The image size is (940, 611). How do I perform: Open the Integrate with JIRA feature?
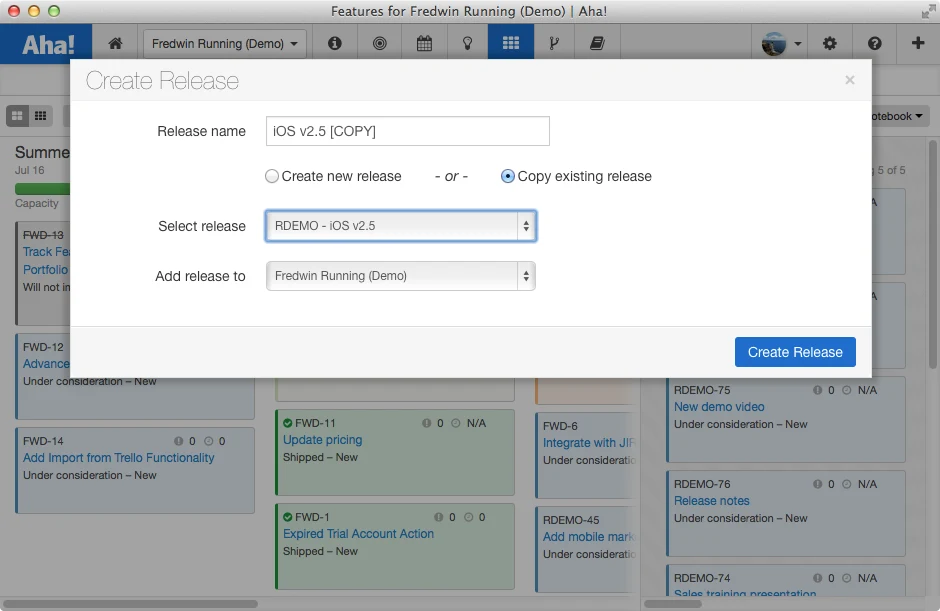tap(588, 443)
